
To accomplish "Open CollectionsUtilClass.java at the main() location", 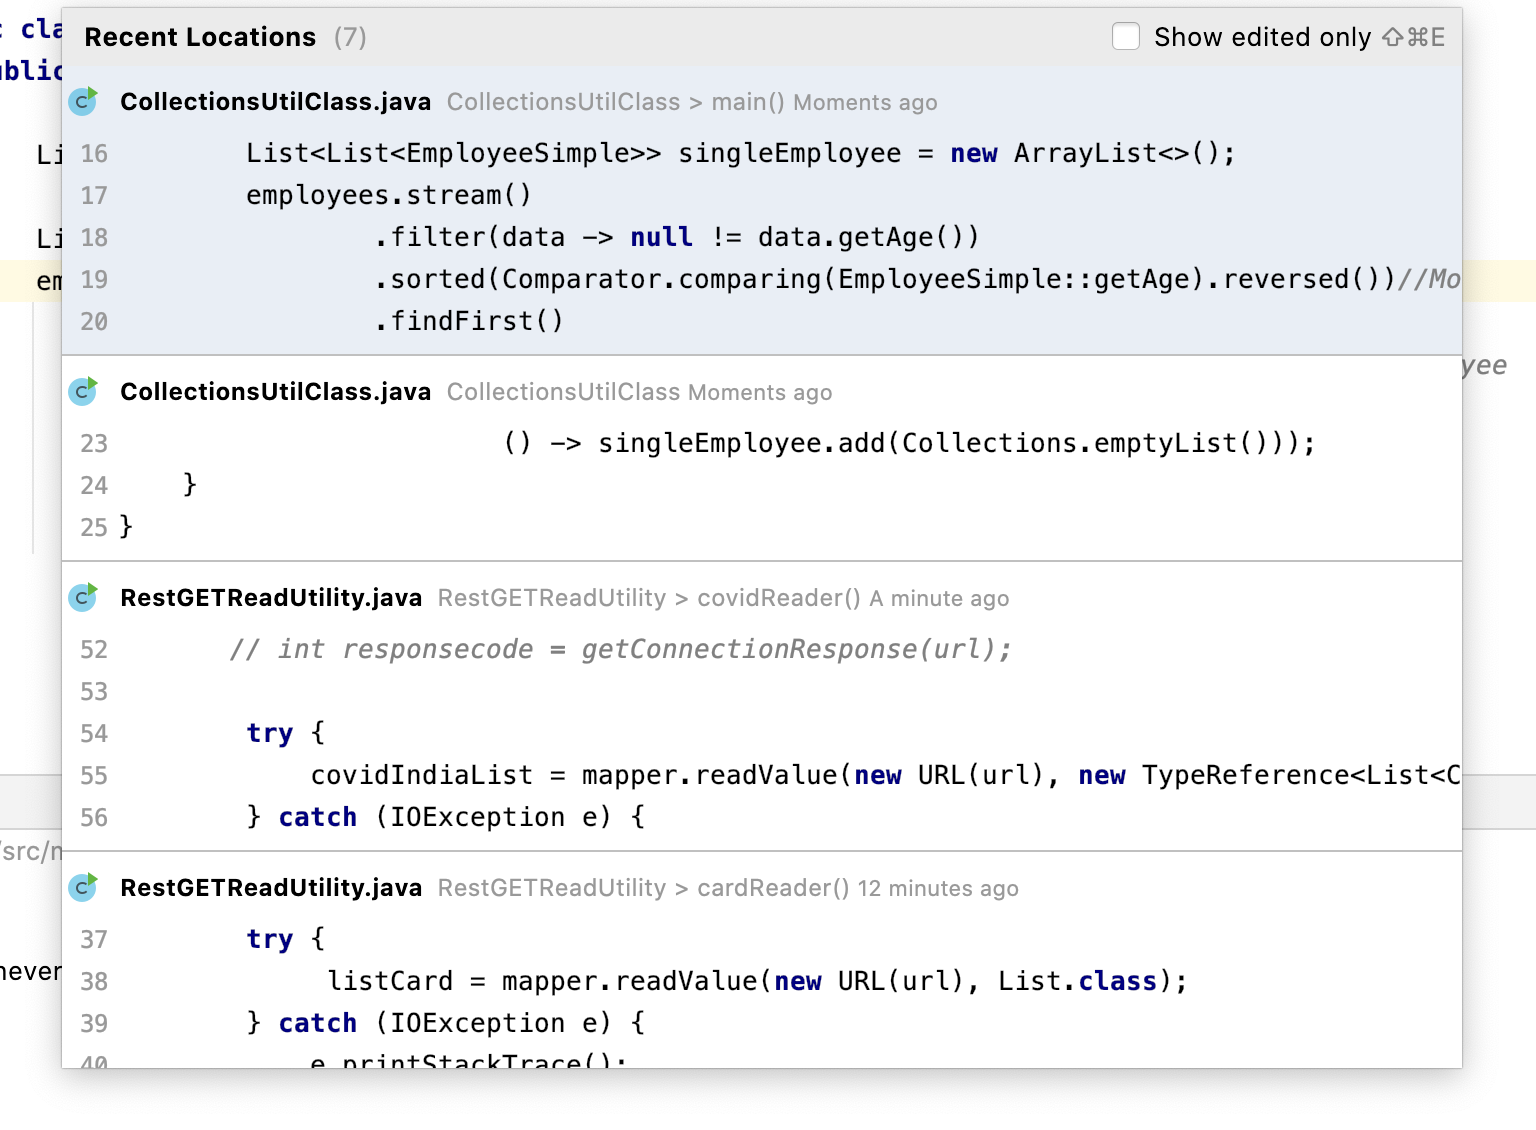I will click(x=275, y=102).
